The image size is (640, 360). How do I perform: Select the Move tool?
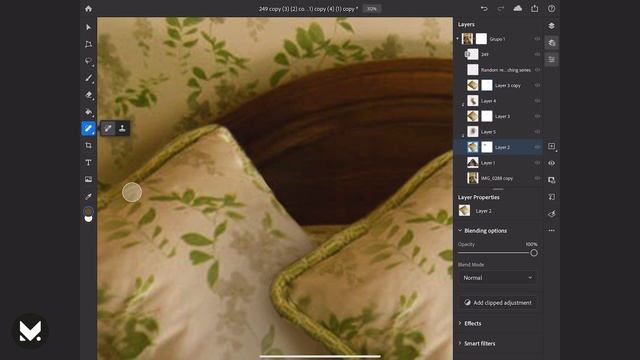pos(89,27)
